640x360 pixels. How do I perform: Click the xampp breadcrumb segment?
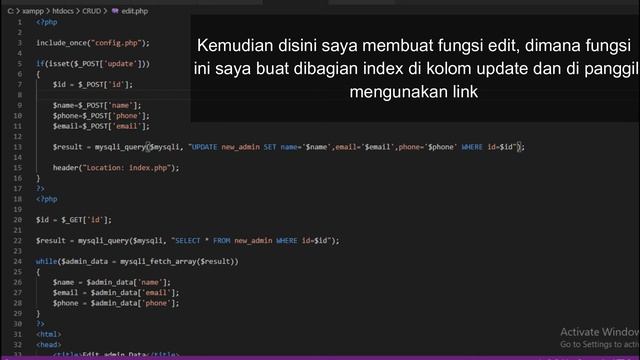(33, 11)
